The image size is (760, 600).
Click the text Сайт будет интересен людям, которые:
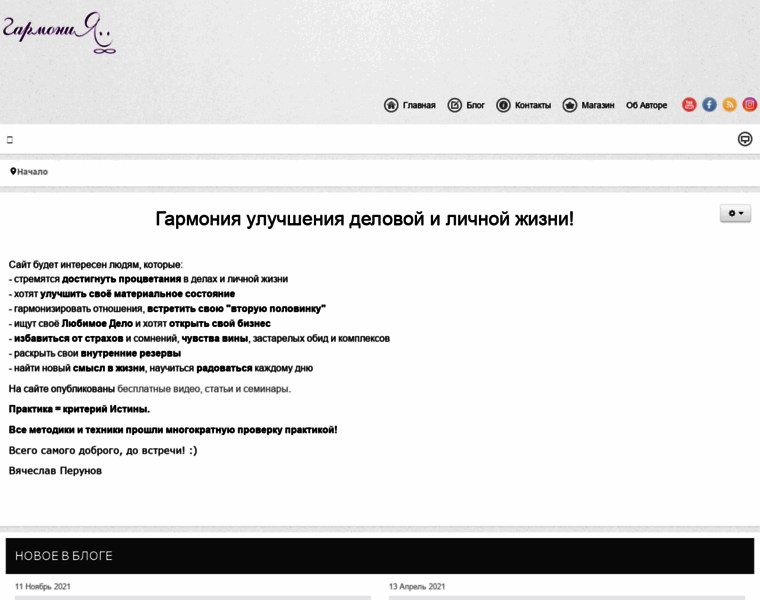96,265
